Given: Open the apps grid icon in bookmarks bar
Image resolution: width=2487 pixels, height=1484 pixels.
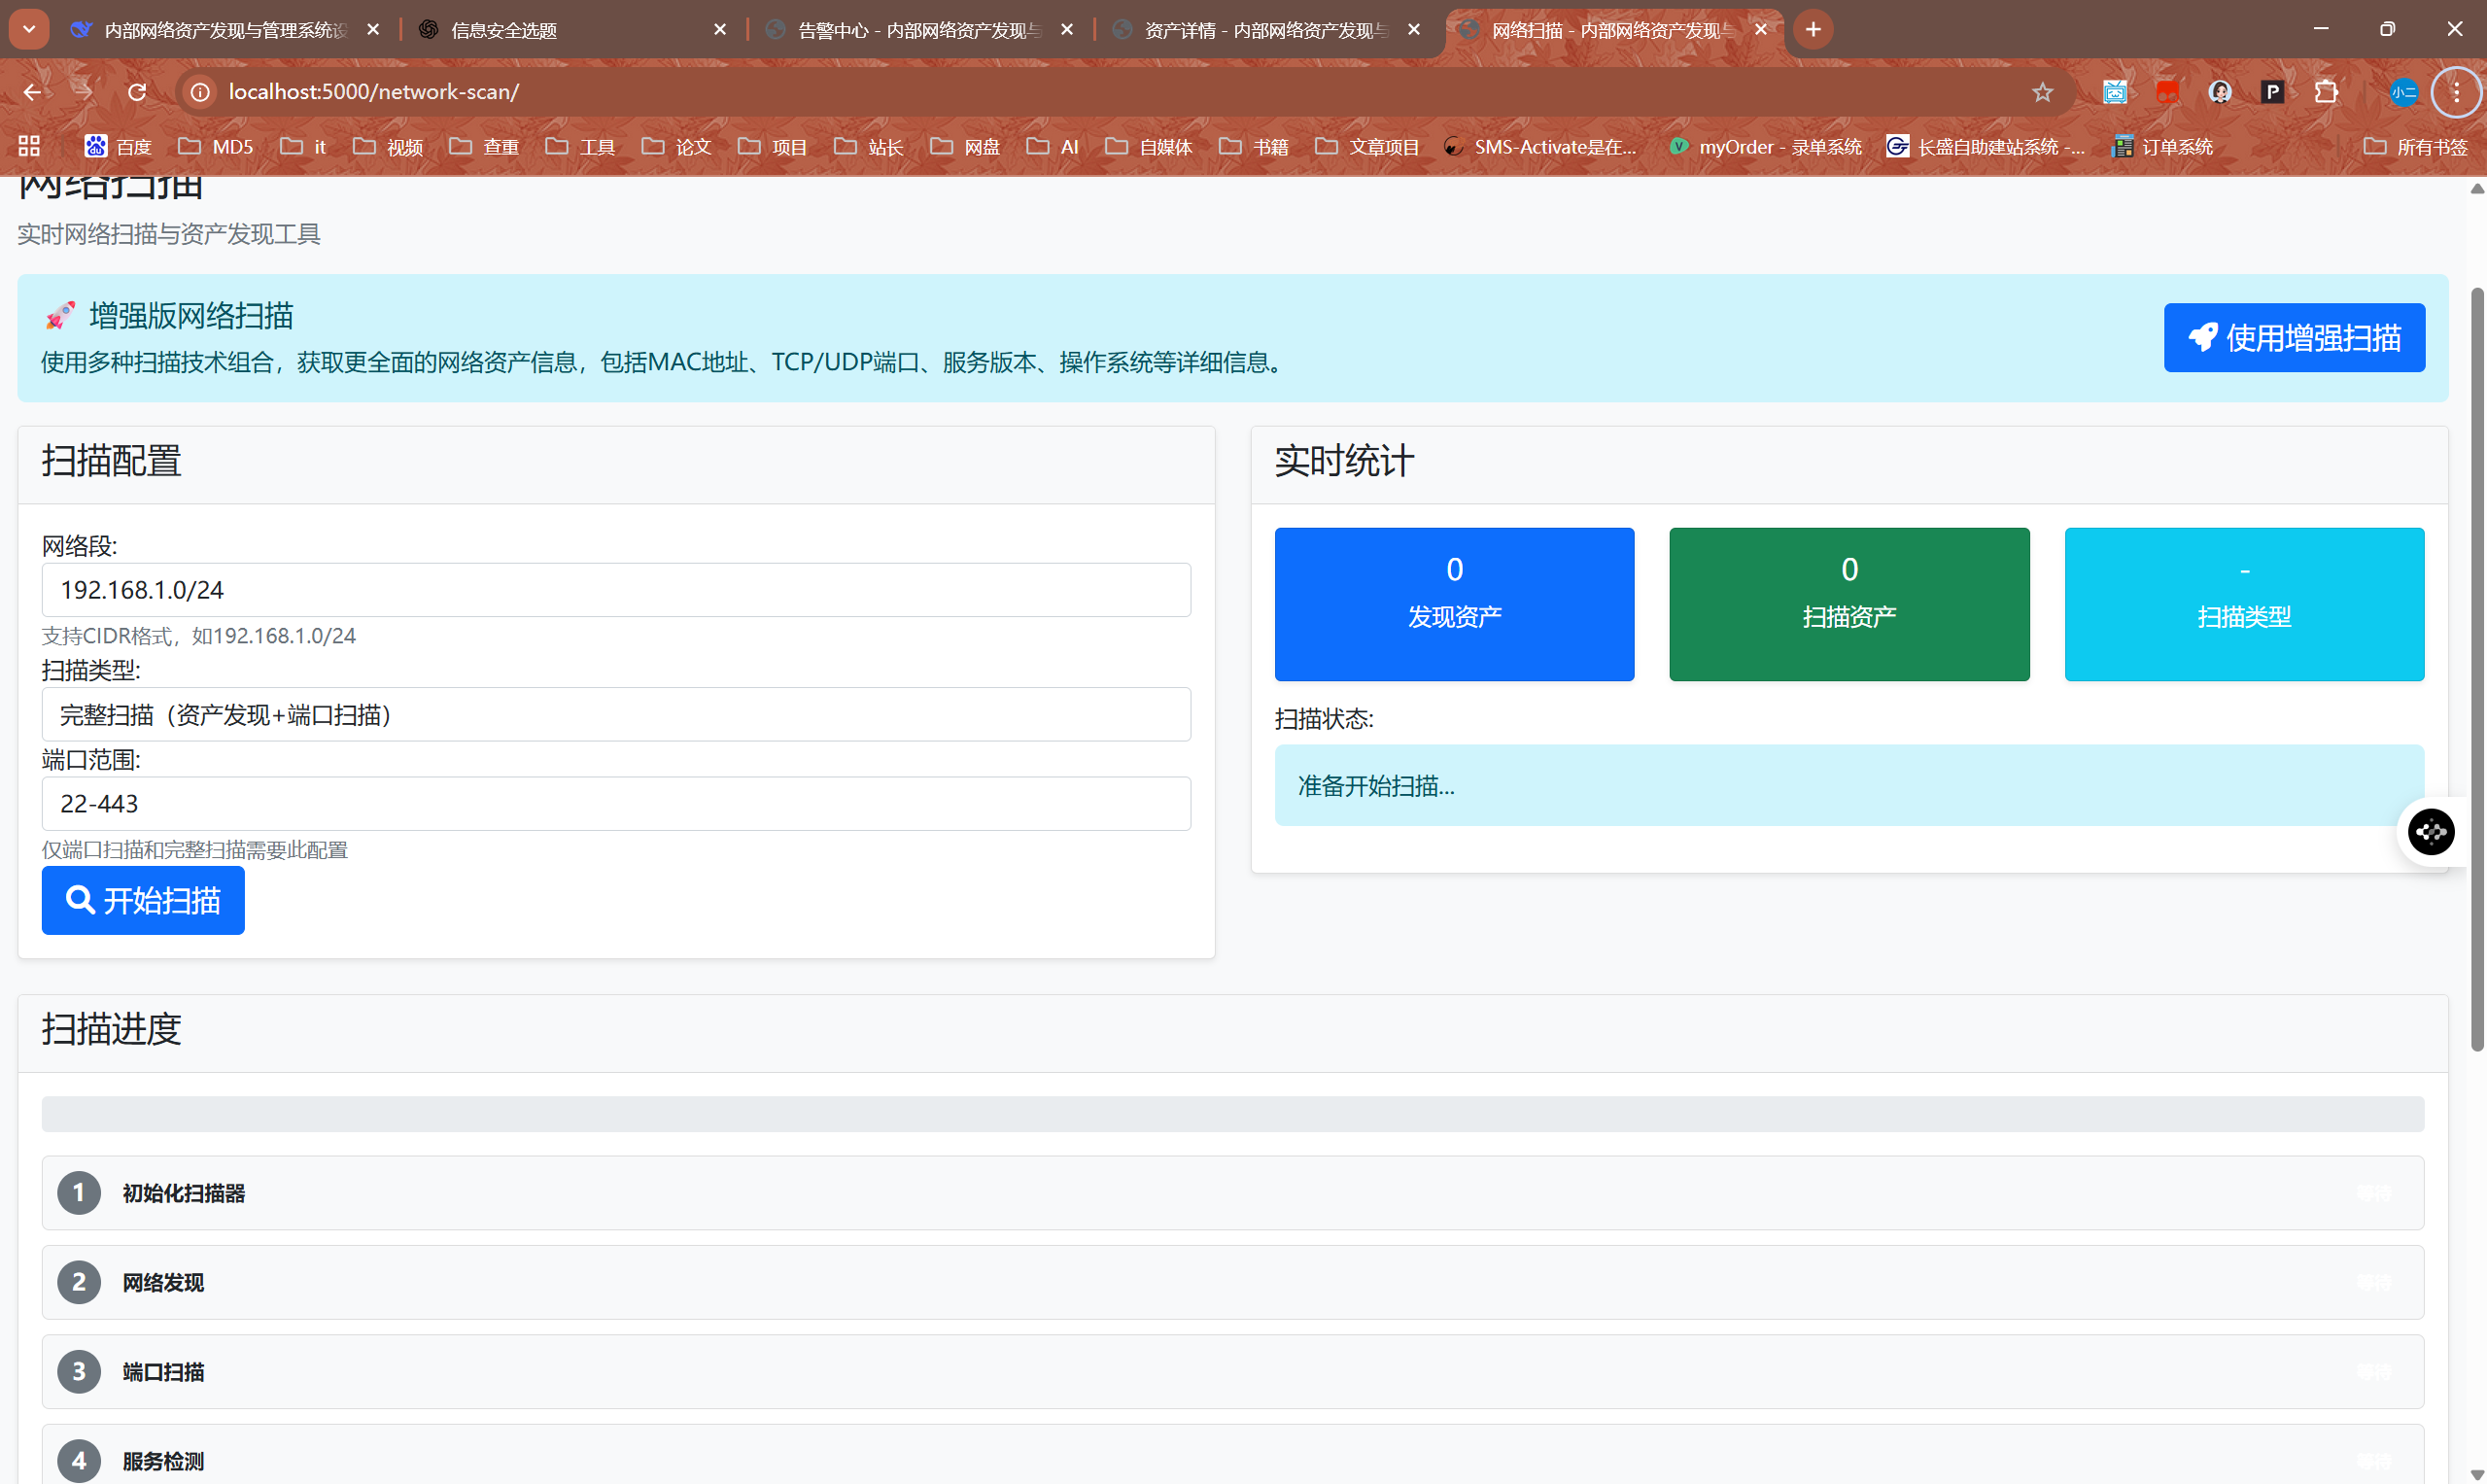Looking at the screenshot, I should 29,146.
